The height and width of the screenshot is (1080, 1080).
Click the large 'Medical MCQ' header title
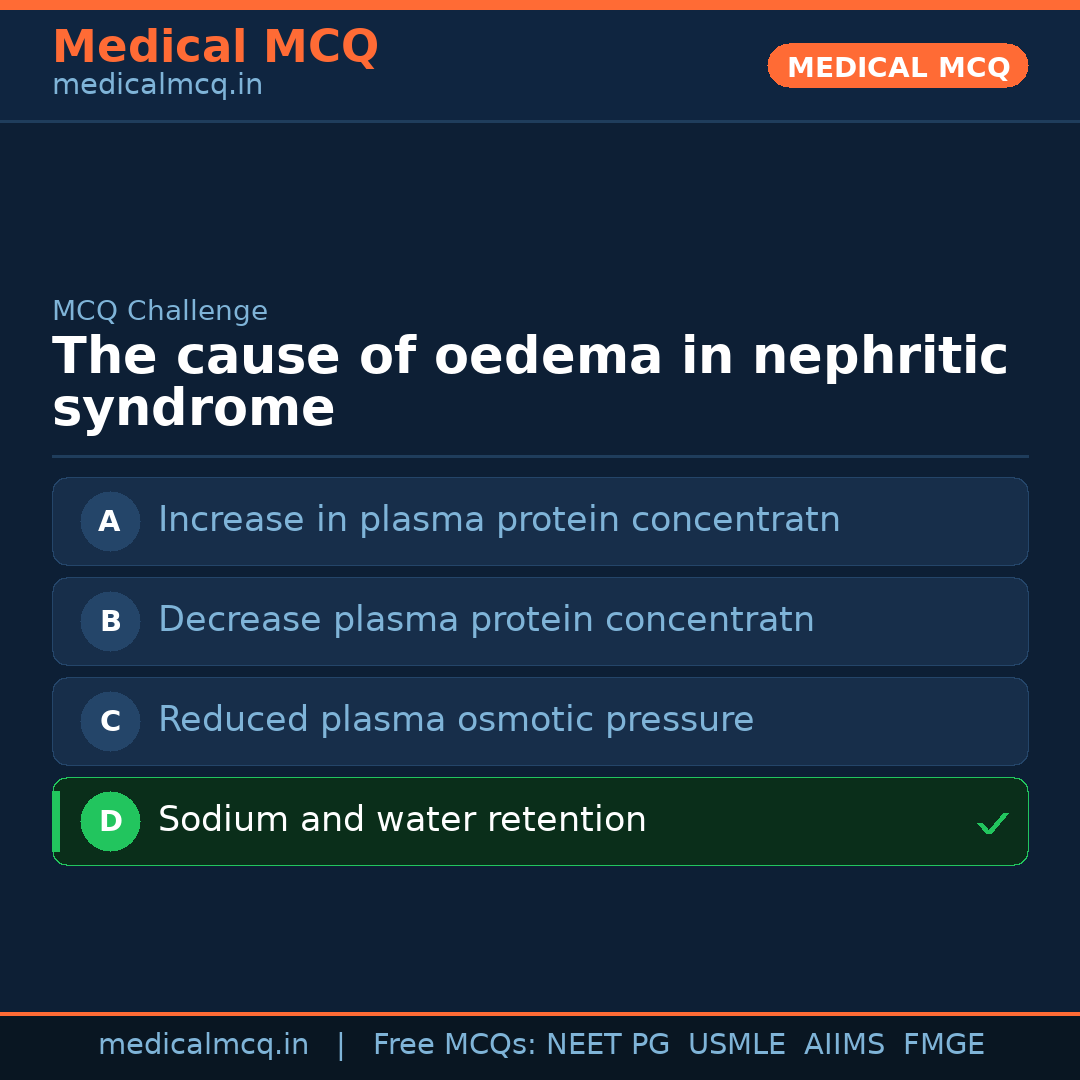215,47
